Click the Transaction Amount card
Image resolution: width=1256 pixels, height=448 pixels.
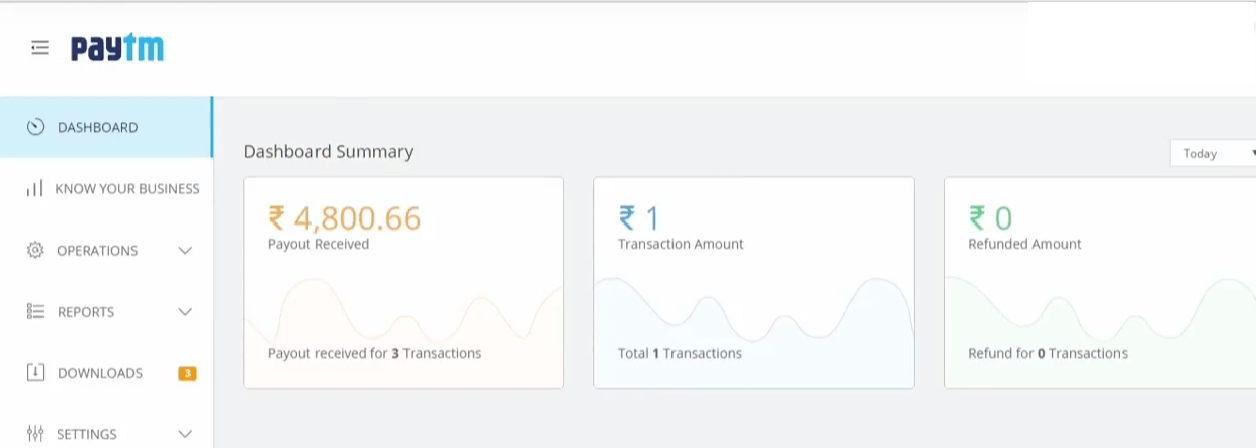click(x=753, y=283)
